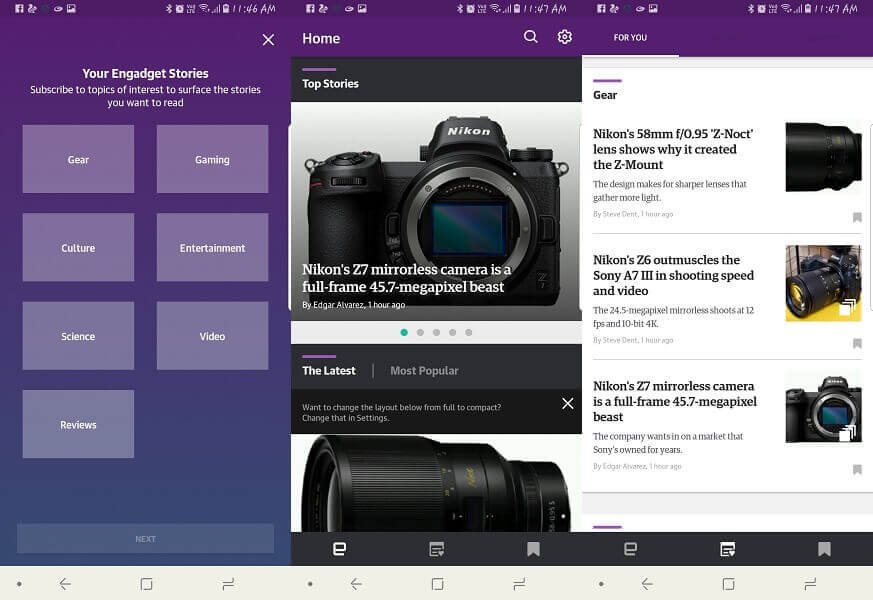Screen dimensions: 873x600
Task: Tap Android home button on first screen
Action: 146,584
